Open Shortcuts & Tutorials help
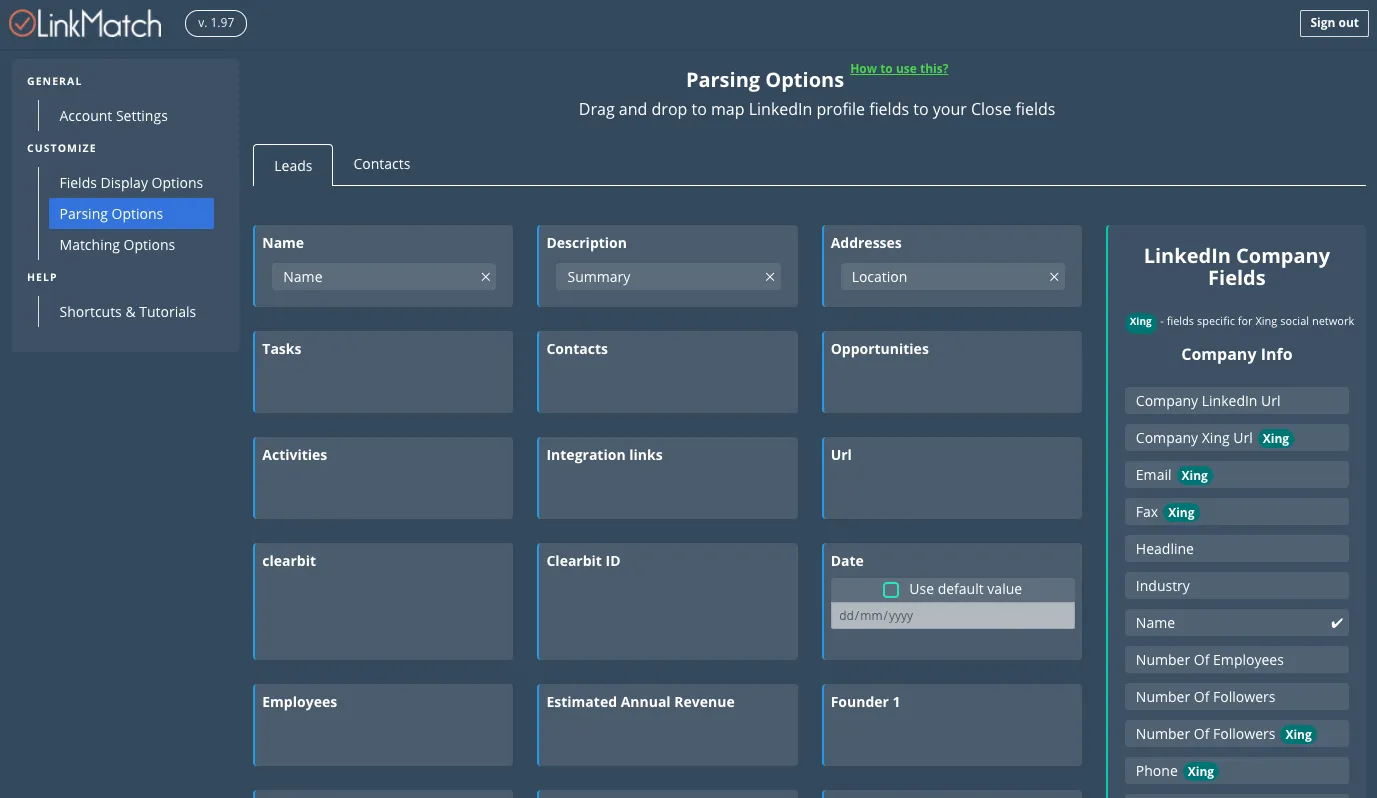 point(127,312)
